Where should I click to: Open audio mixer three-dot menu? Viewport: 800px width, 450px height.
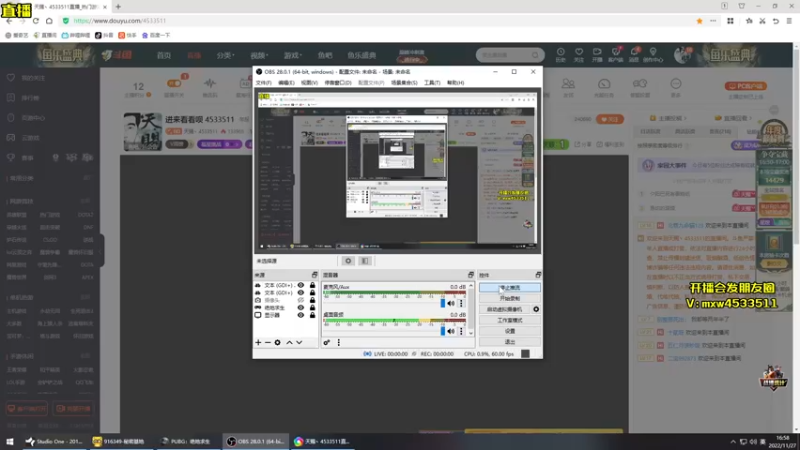(x=339, y=342)
